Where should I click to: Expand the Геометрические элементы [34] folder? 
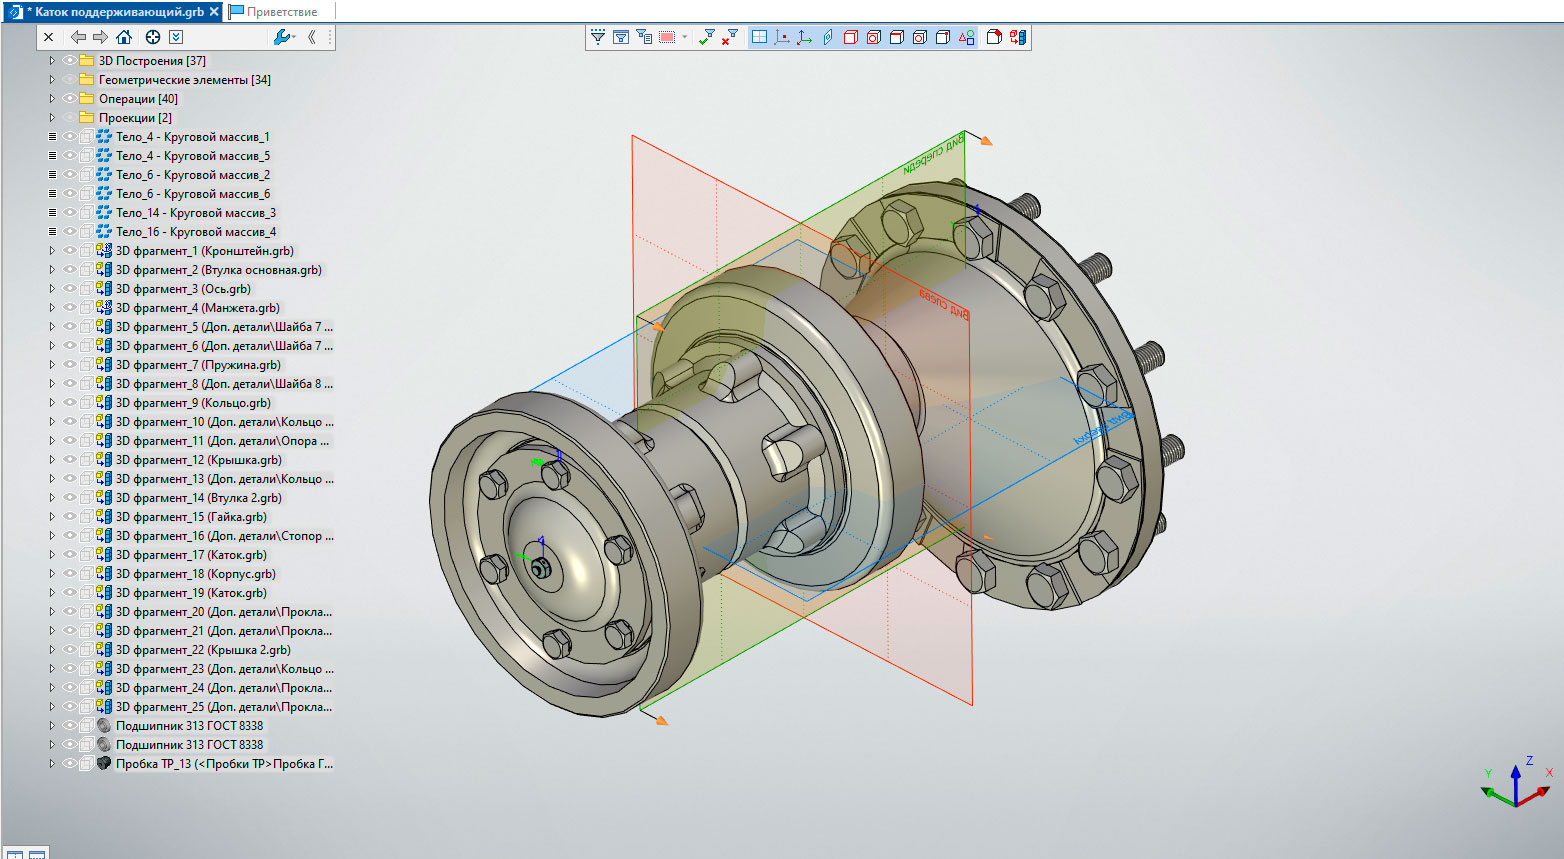pyautogui.click(x=52, y=80)
